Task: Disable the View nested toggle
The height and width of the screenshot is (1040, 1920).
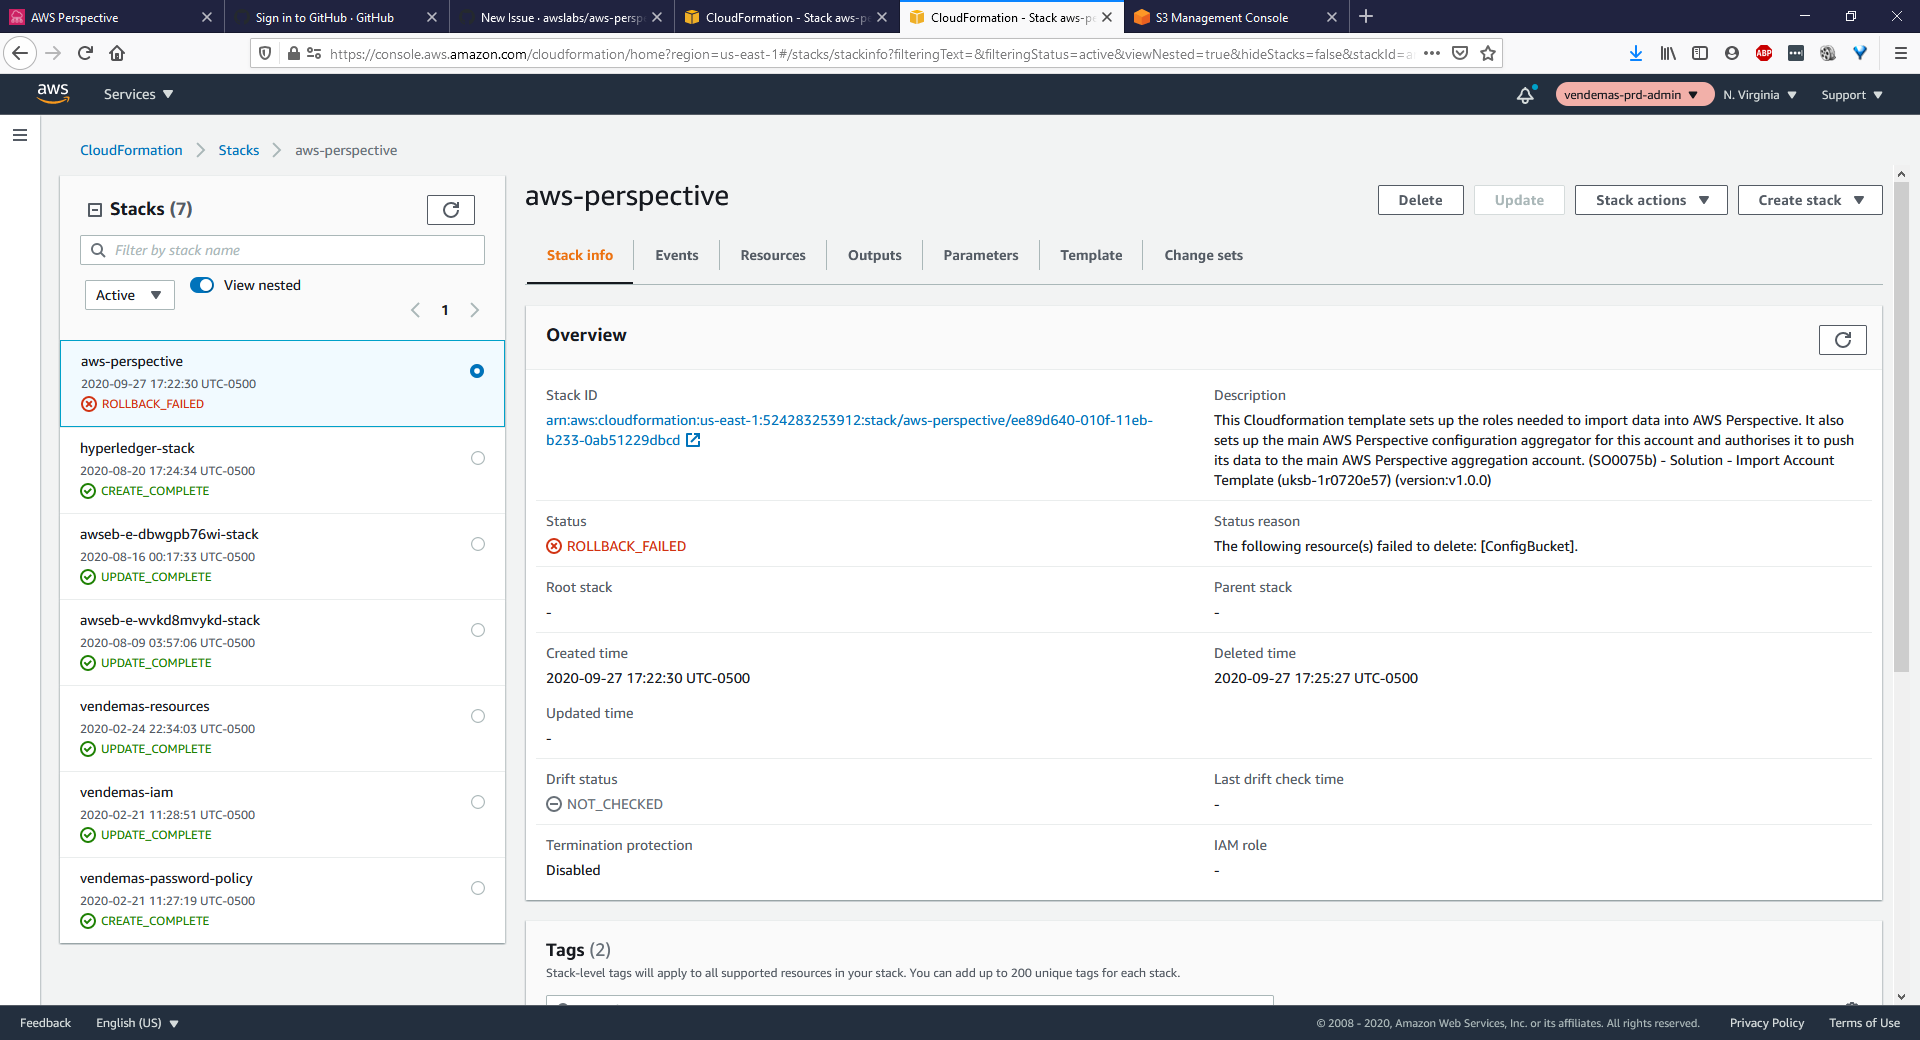Action: [202, 285]
